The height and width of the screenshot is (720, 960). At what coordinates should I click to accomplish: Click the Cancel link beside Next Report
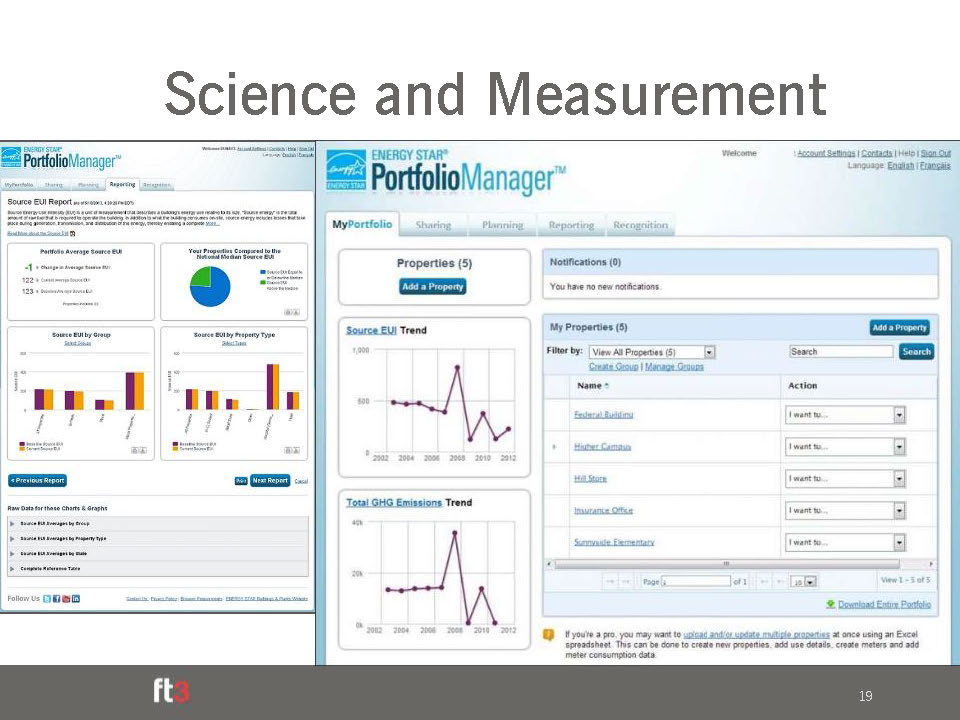301,481
